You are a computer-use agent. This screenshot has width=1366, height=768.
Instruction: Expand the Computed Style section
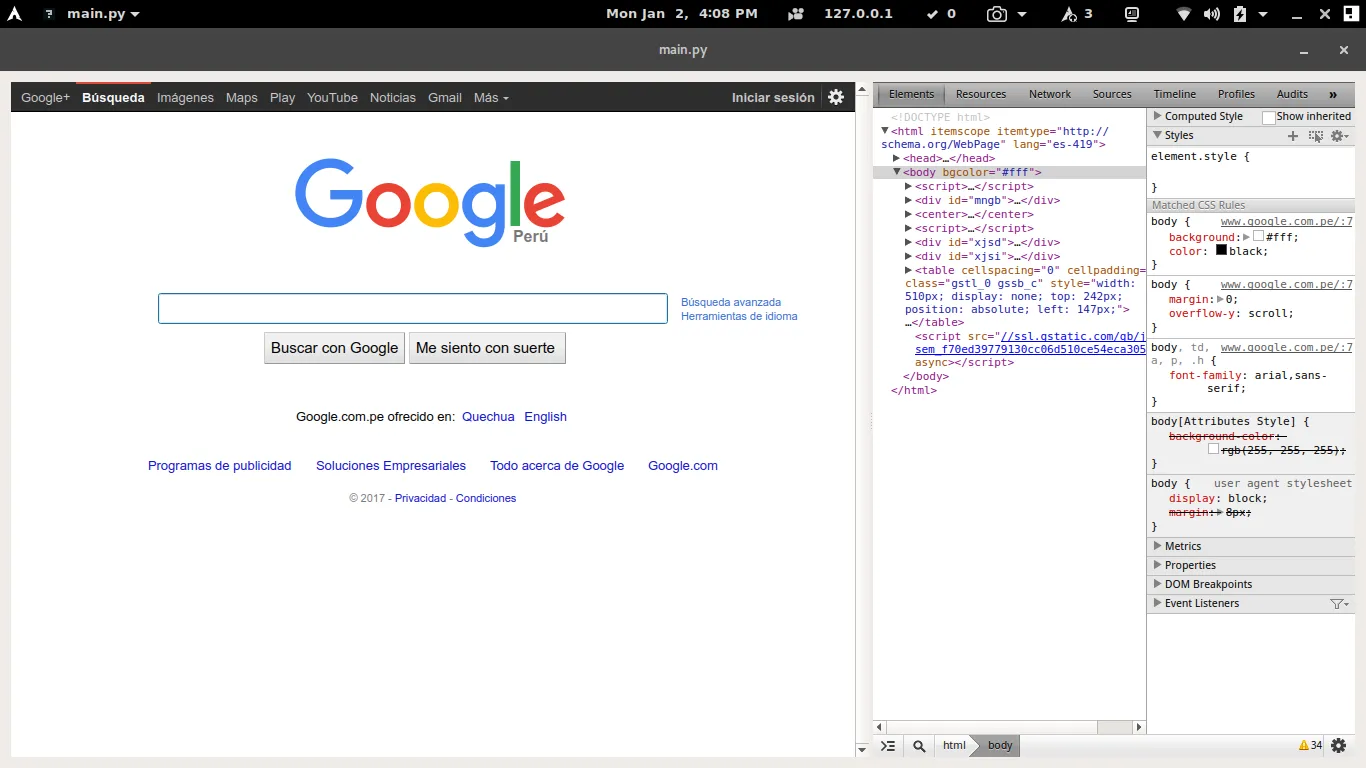1157,116
